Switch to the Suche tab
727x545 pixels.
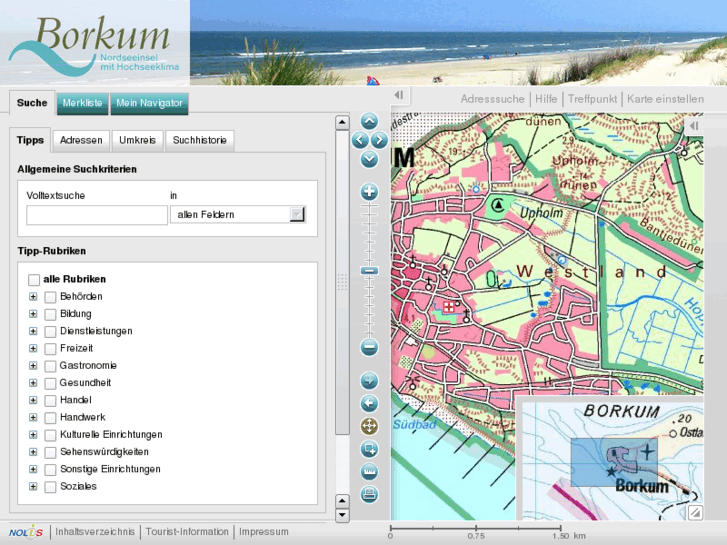click(x=32, y=103)
